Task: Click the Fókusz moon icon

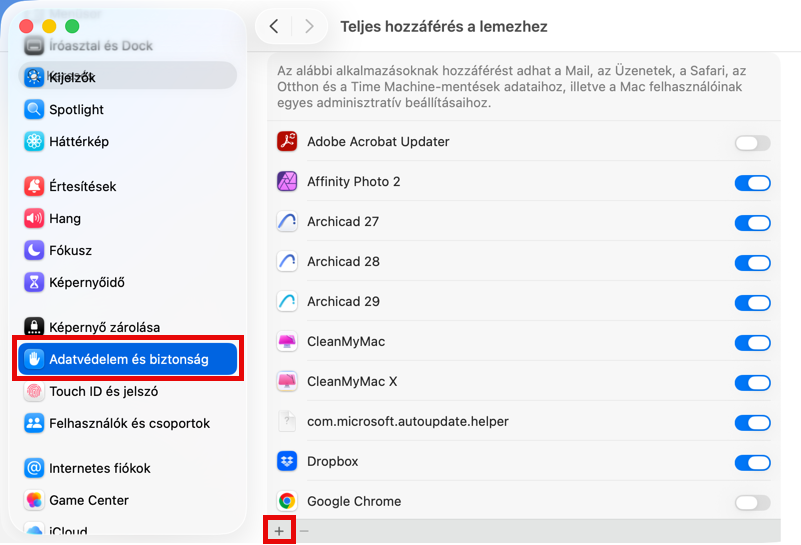Action: tap(34, 250)
